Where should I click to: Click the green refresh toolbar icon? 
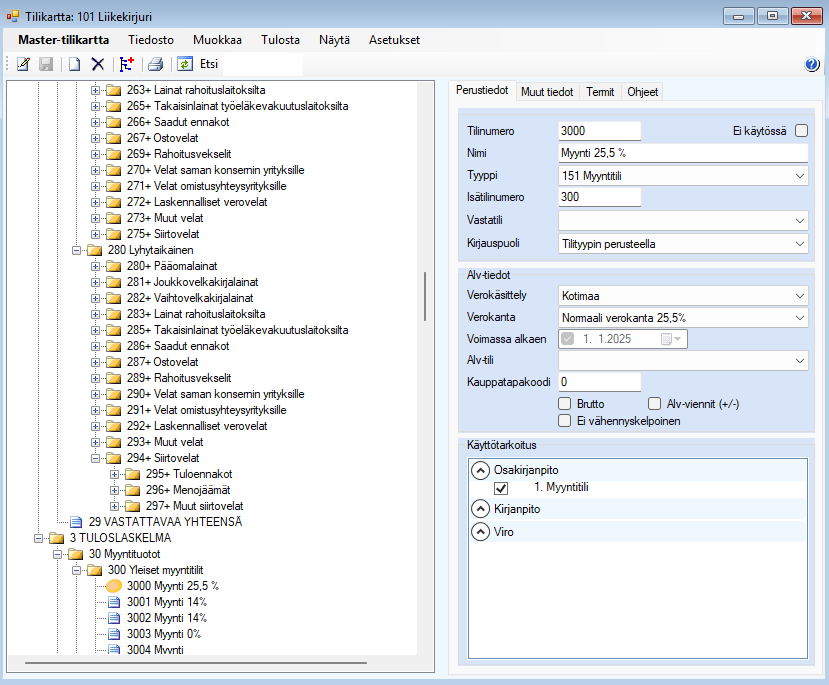coord(184,64)
